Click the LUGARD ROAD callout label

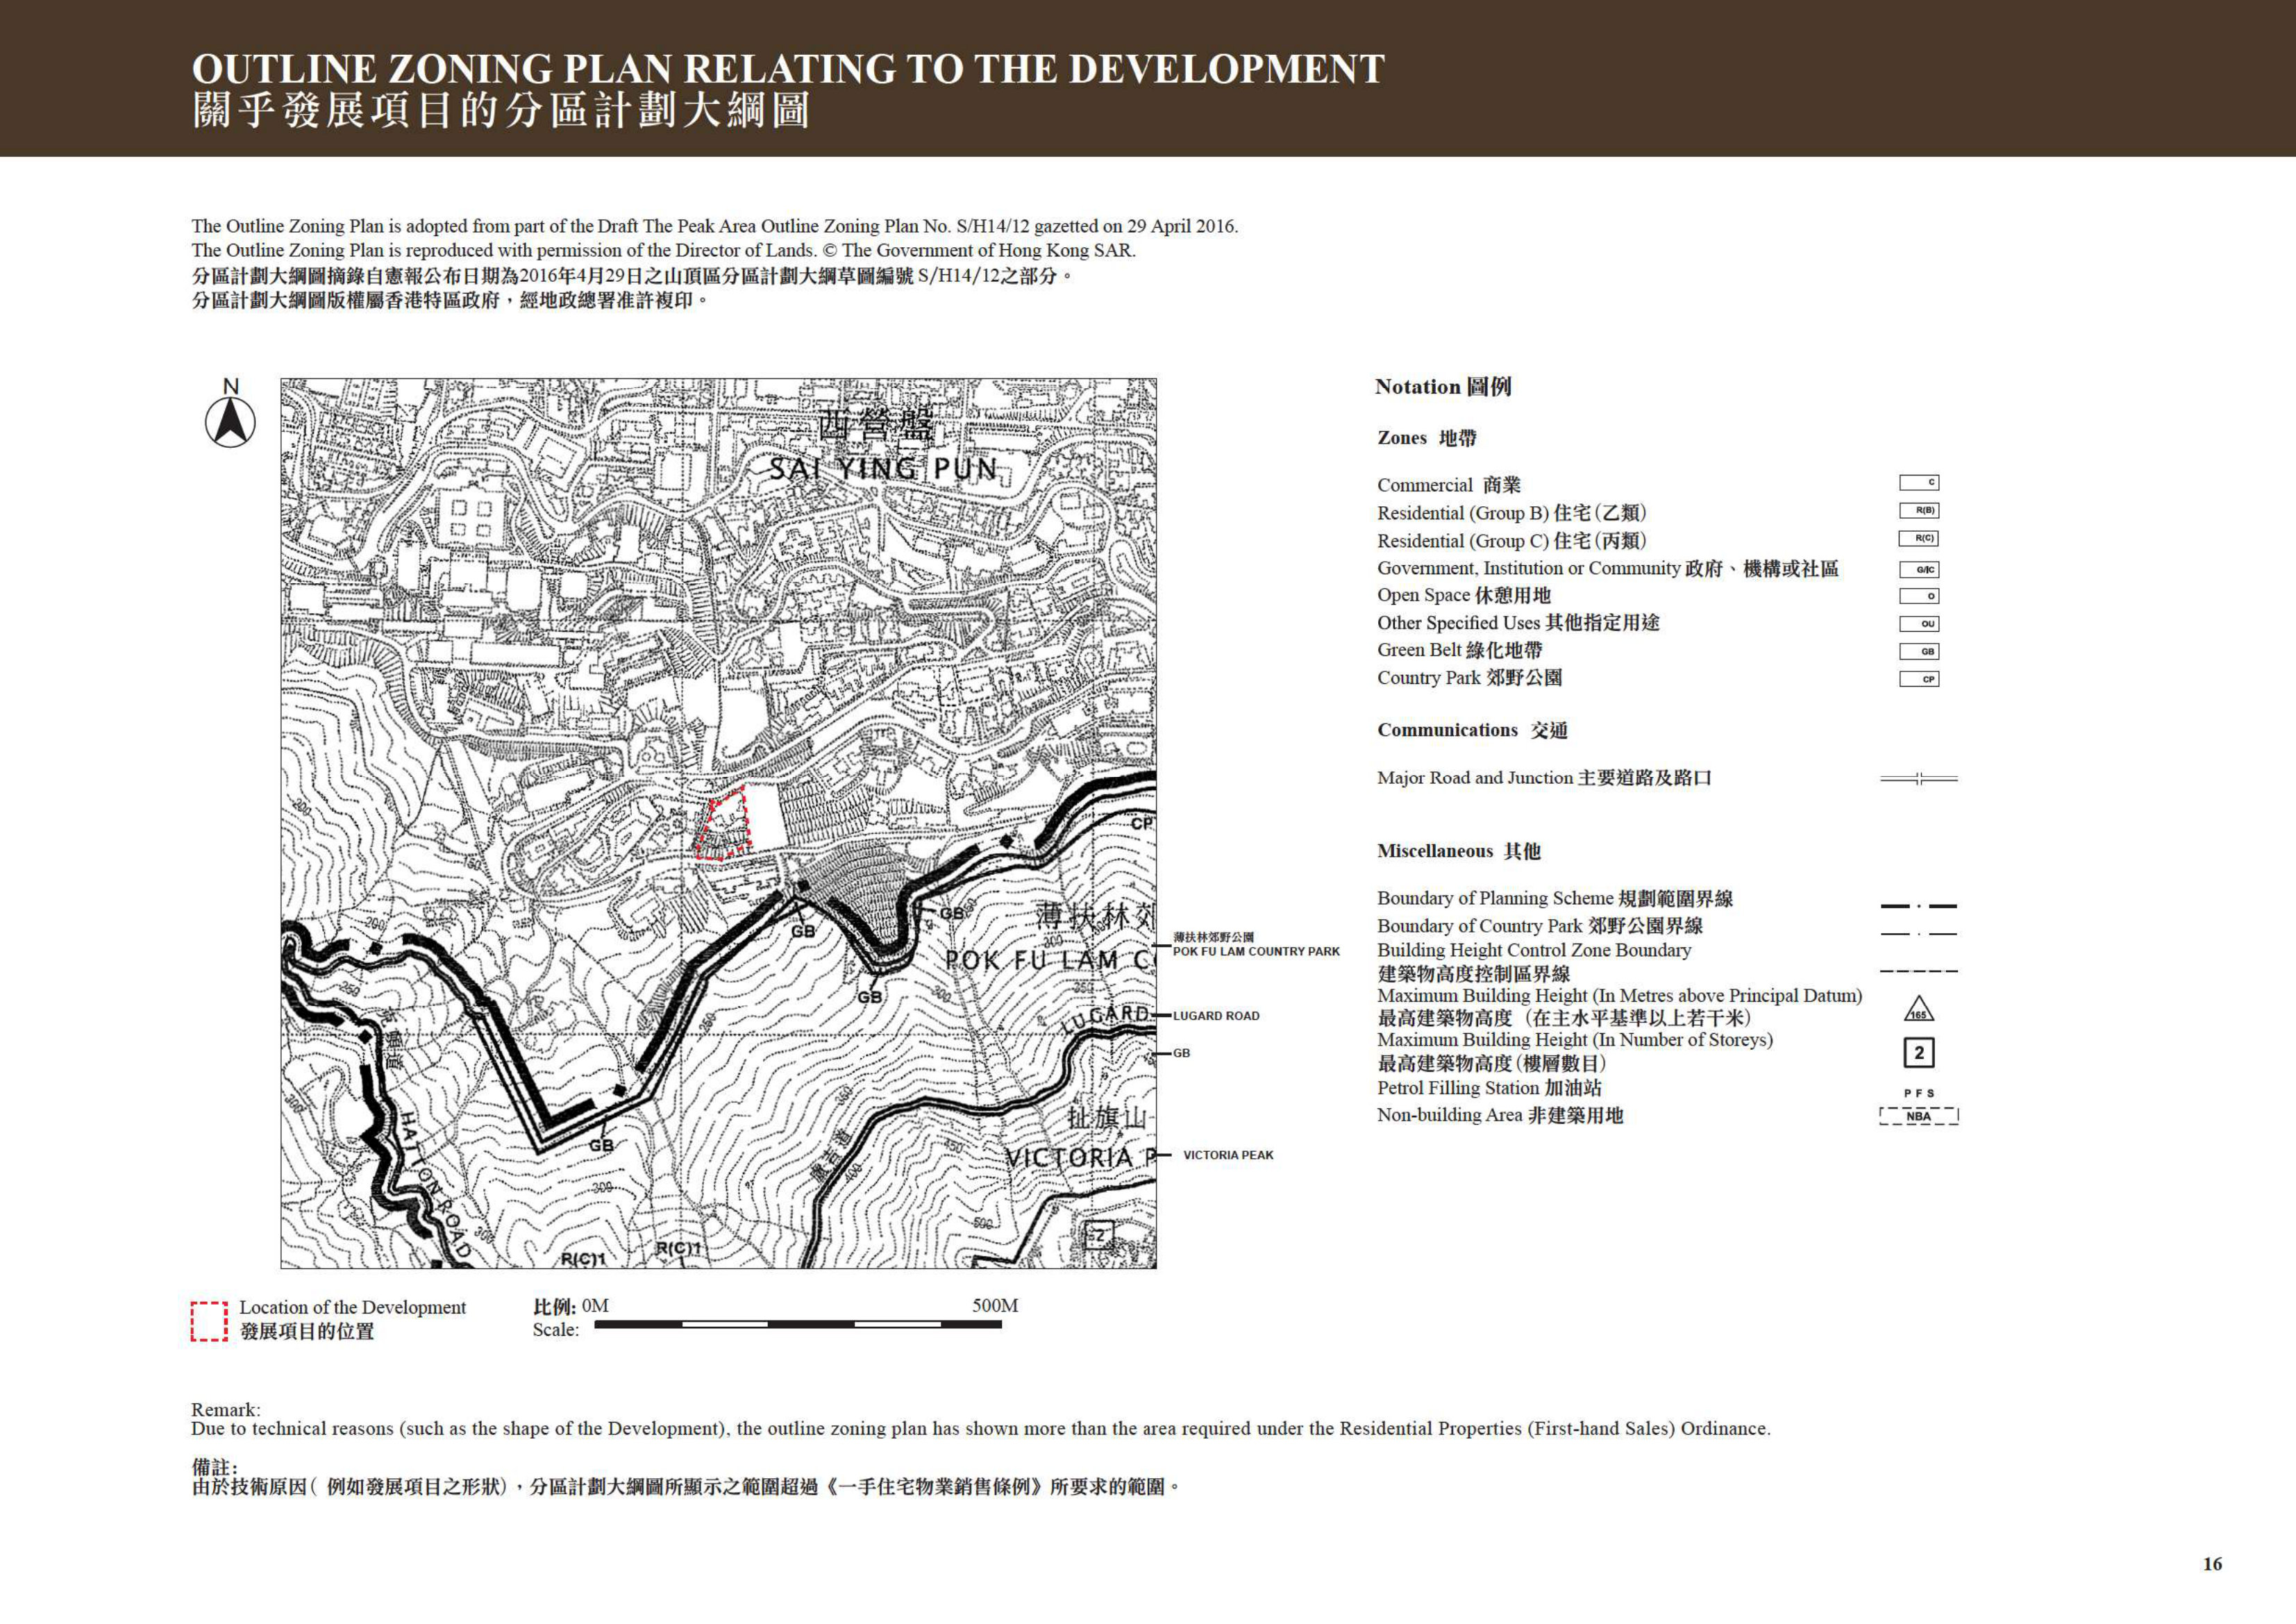(x=1216, y=1016)
